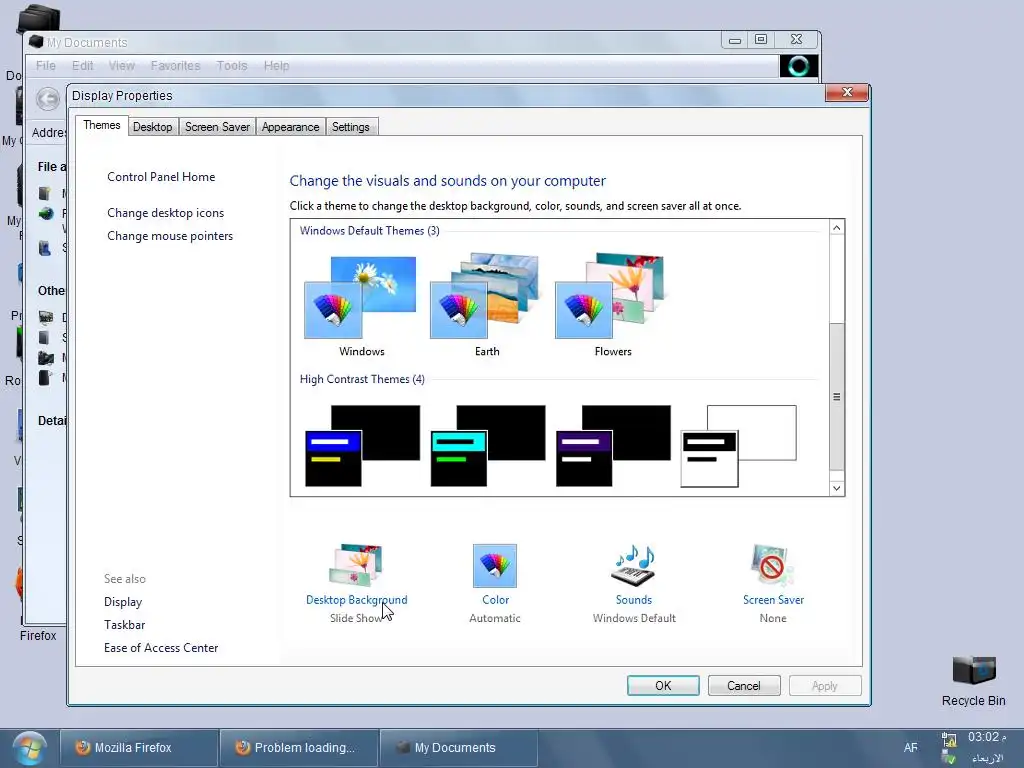Switch to the Desktop tab
Viewport: 1024px width, 768px height.
tap(153, 127)
